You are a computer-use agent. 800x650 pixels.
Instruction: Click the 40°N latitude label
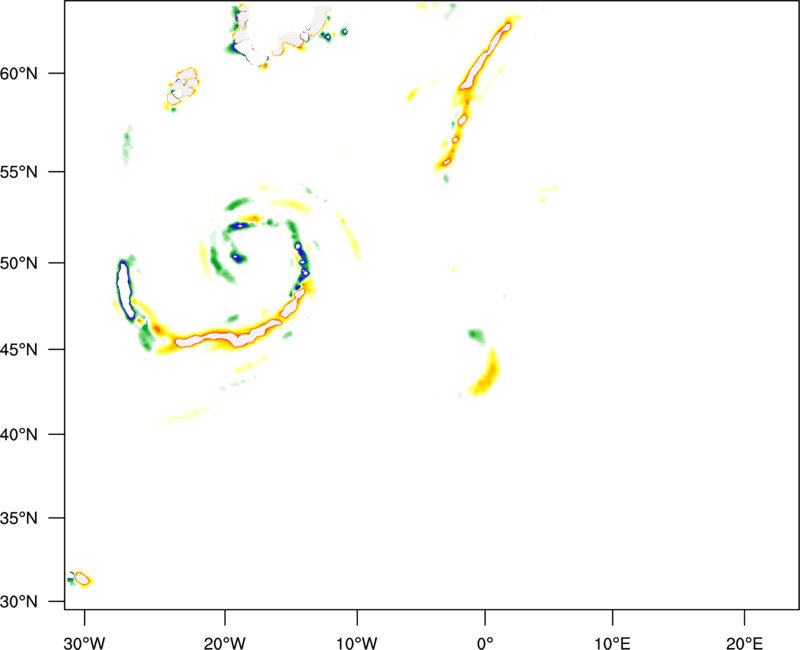pos(19,435)
